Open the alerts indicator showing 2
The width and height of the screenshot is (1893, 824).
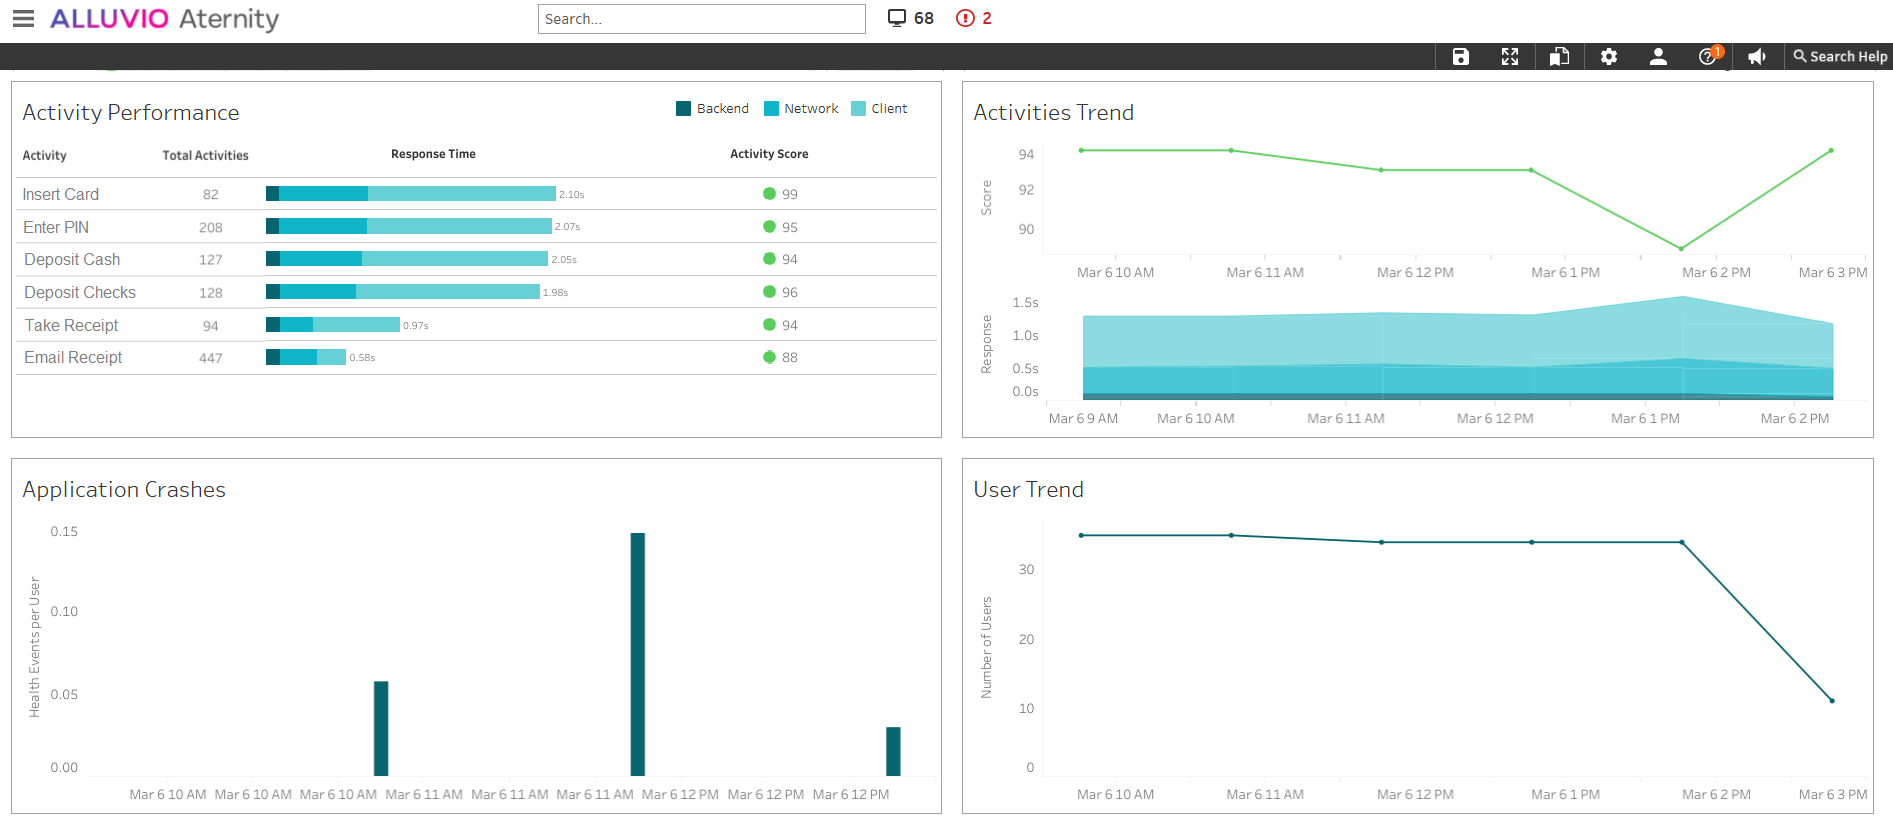[x=974, y=18]
